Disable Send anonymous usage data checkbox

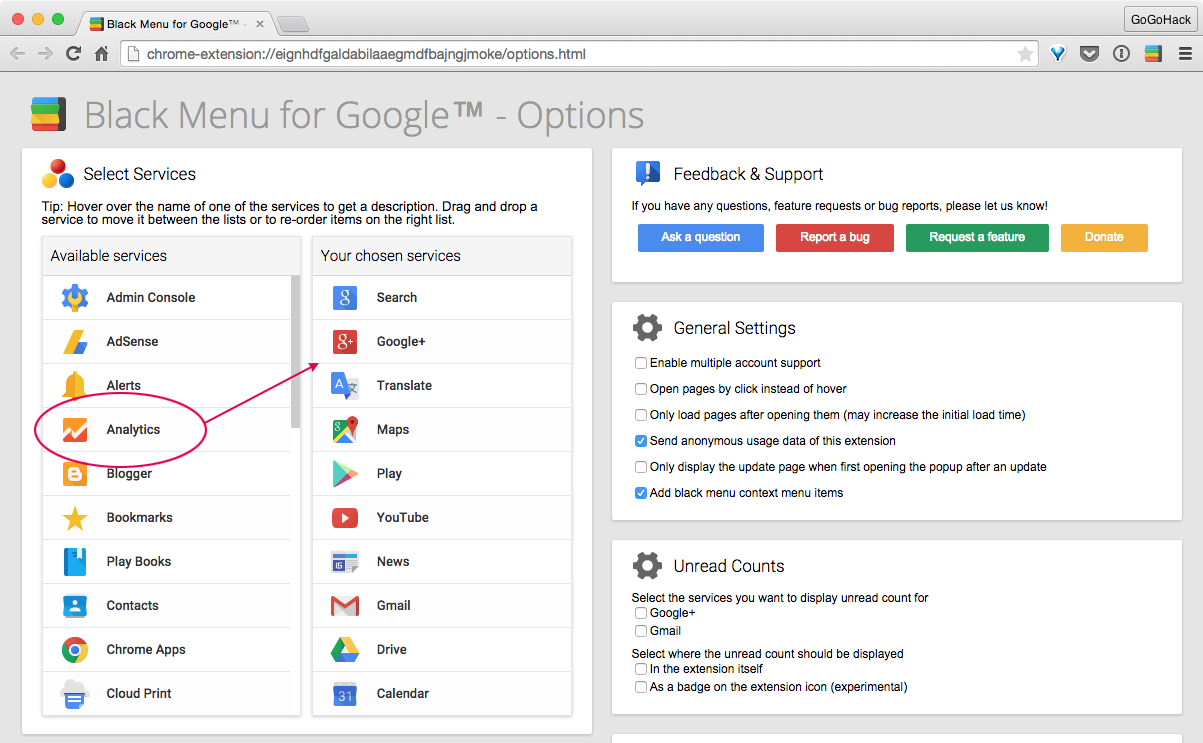point(641,441)
